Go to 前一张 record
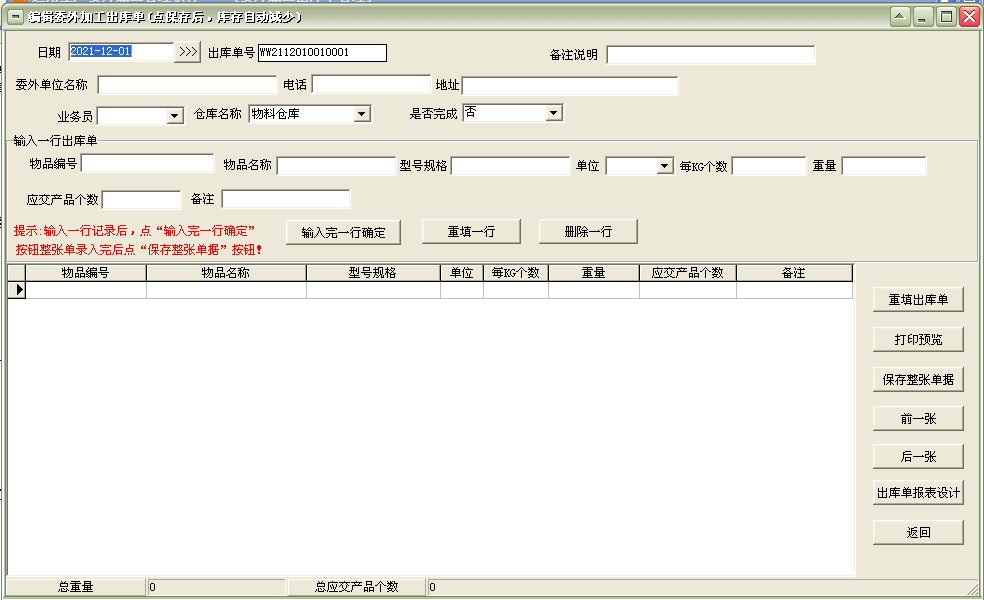The width and height of the screenshot is (984, 600). point(918,419)
